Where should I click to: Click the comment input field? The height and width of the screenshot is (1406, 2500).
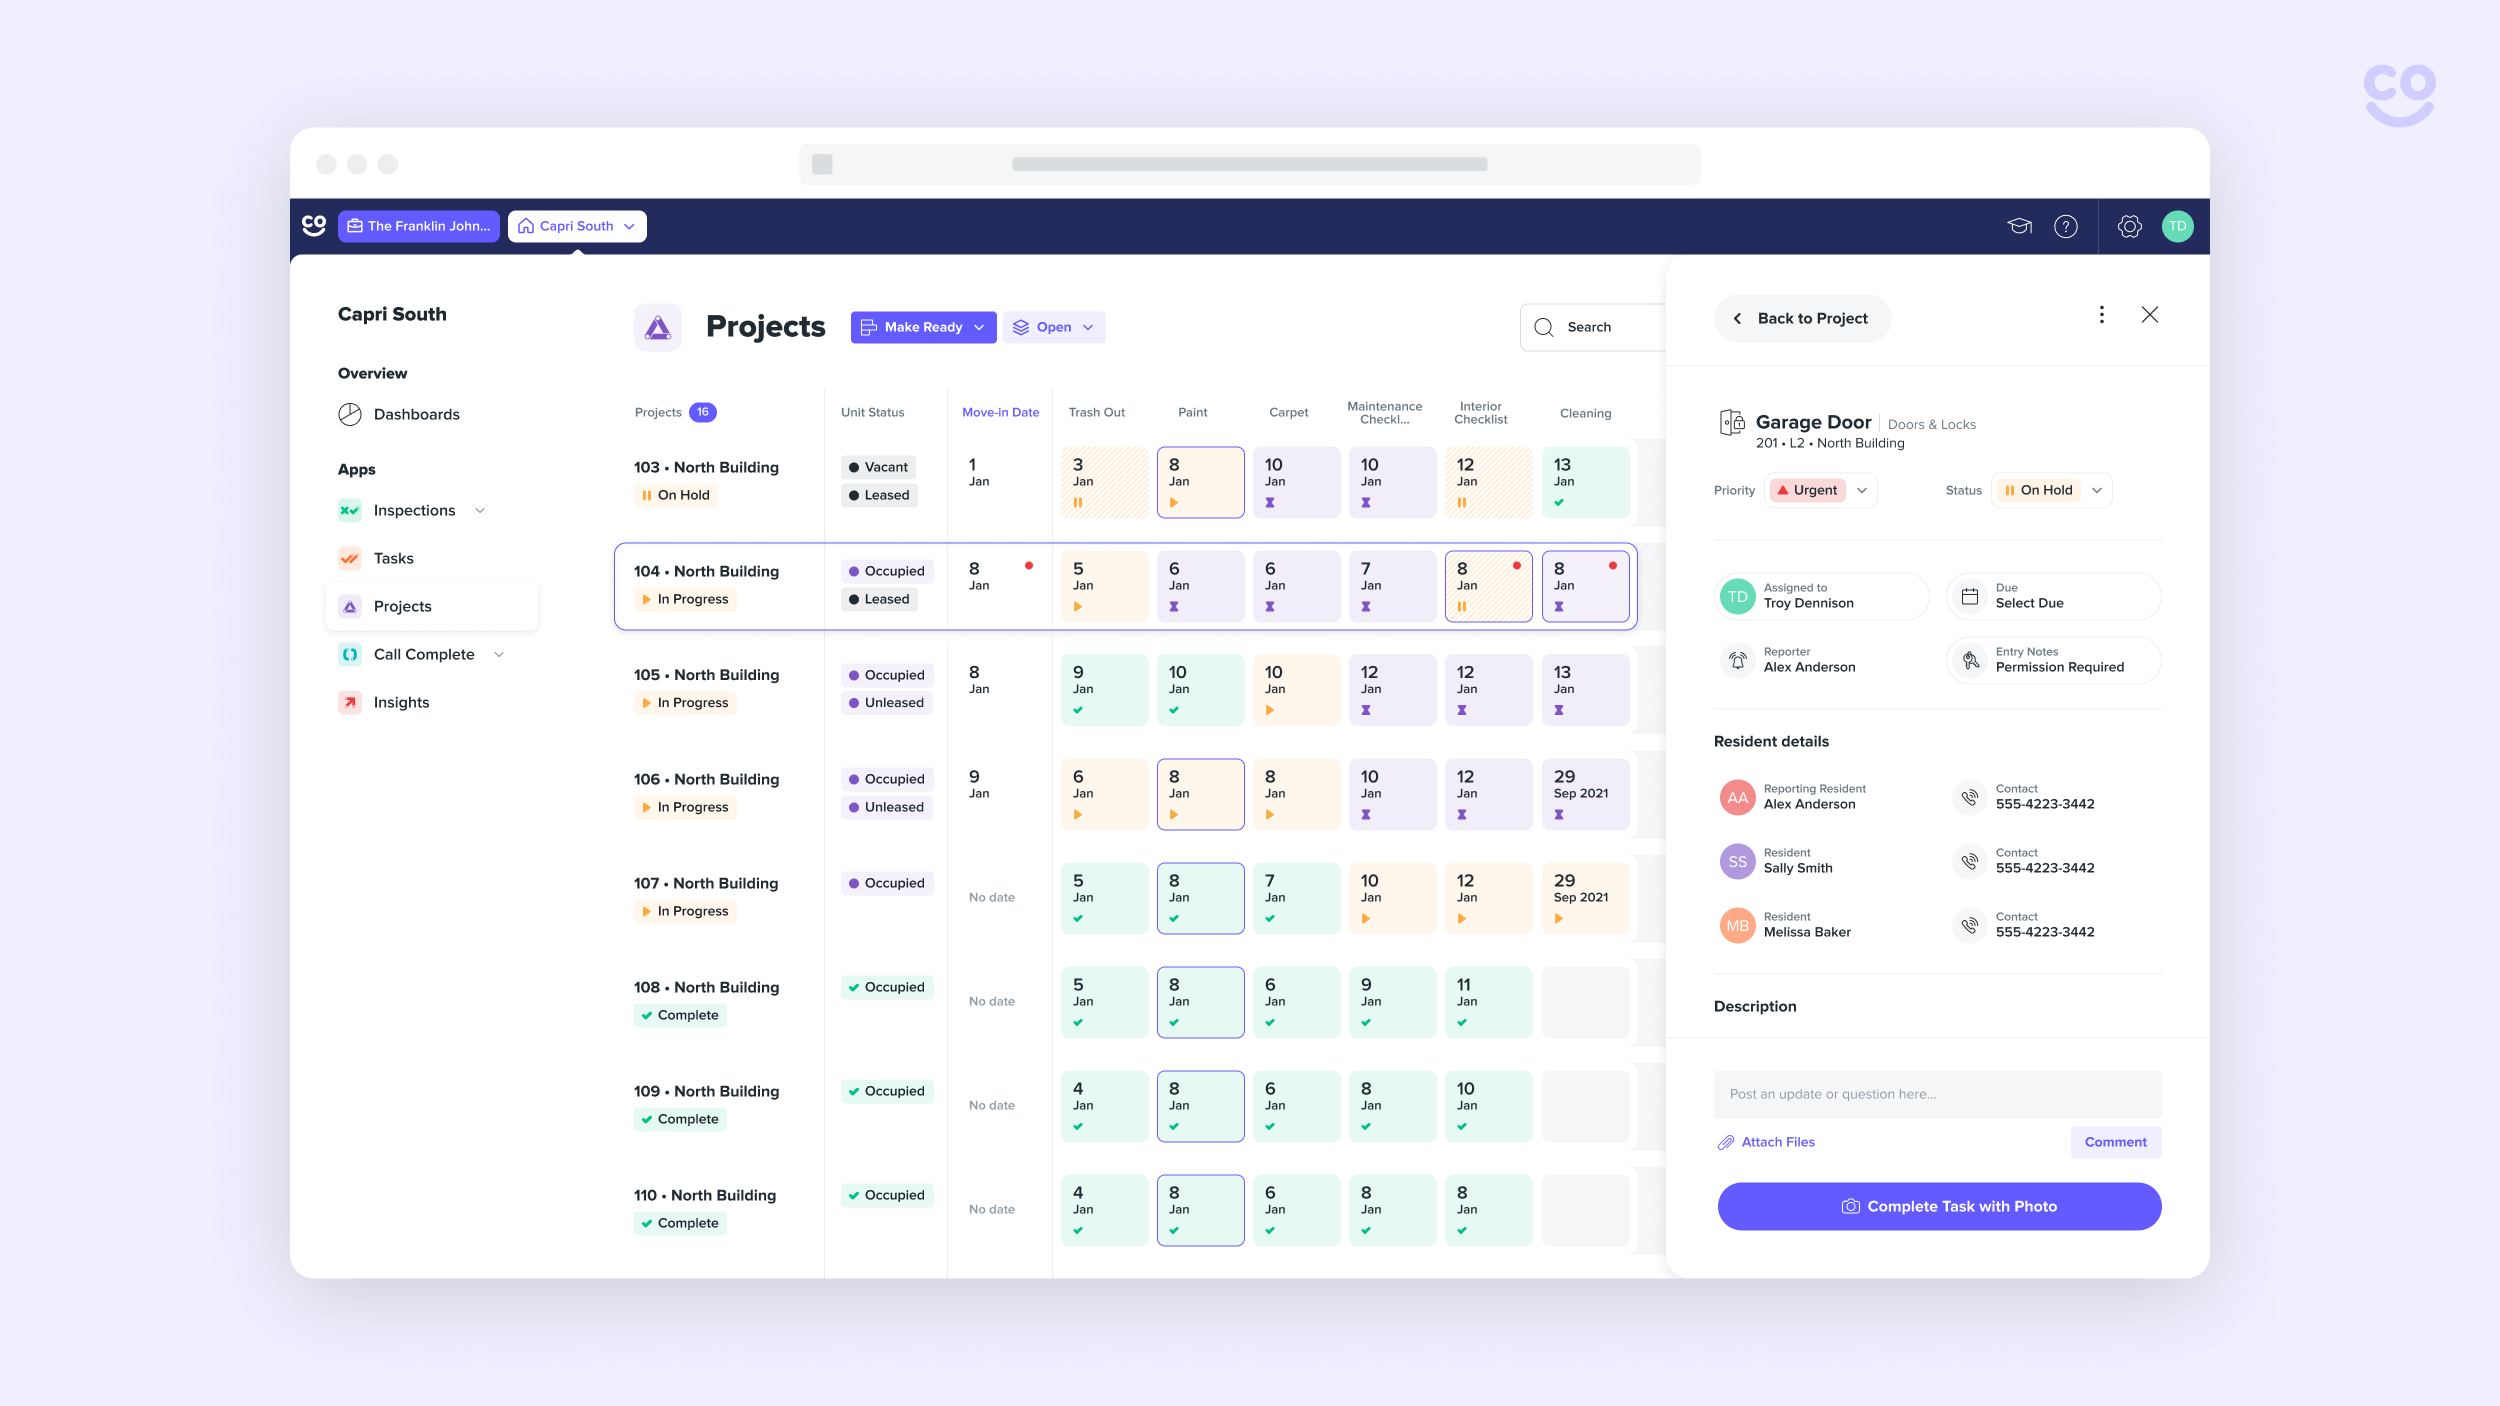(1937, 1093)
